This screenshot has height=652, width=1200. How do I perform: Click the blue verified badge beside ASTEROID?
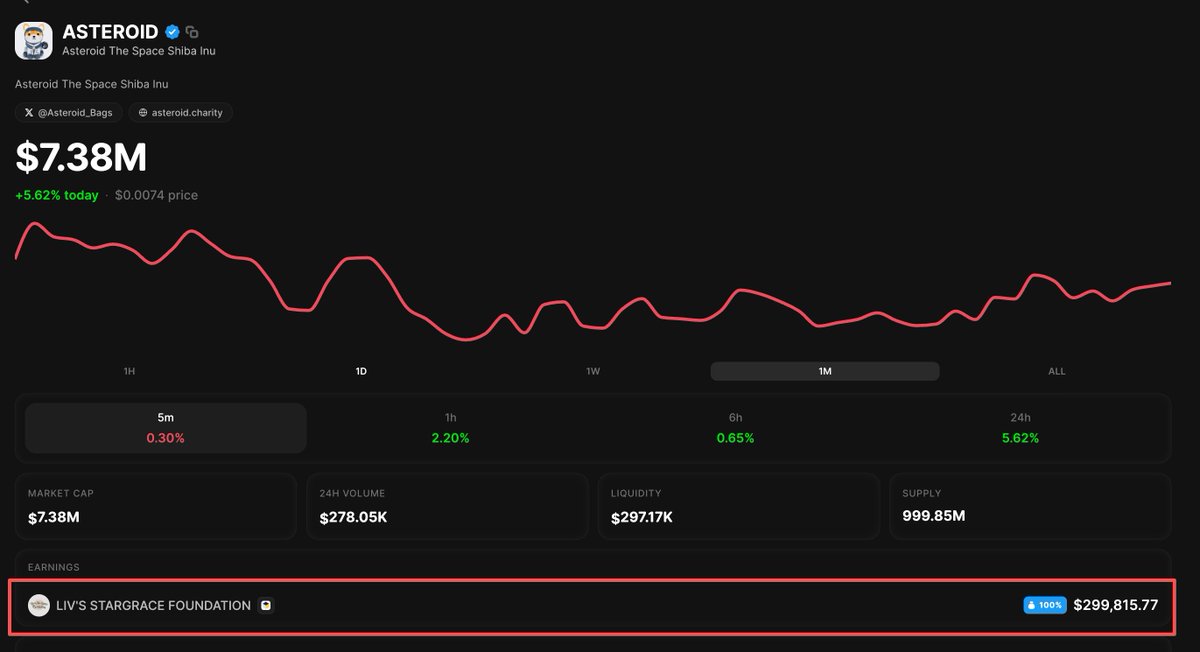click(172, 32)
